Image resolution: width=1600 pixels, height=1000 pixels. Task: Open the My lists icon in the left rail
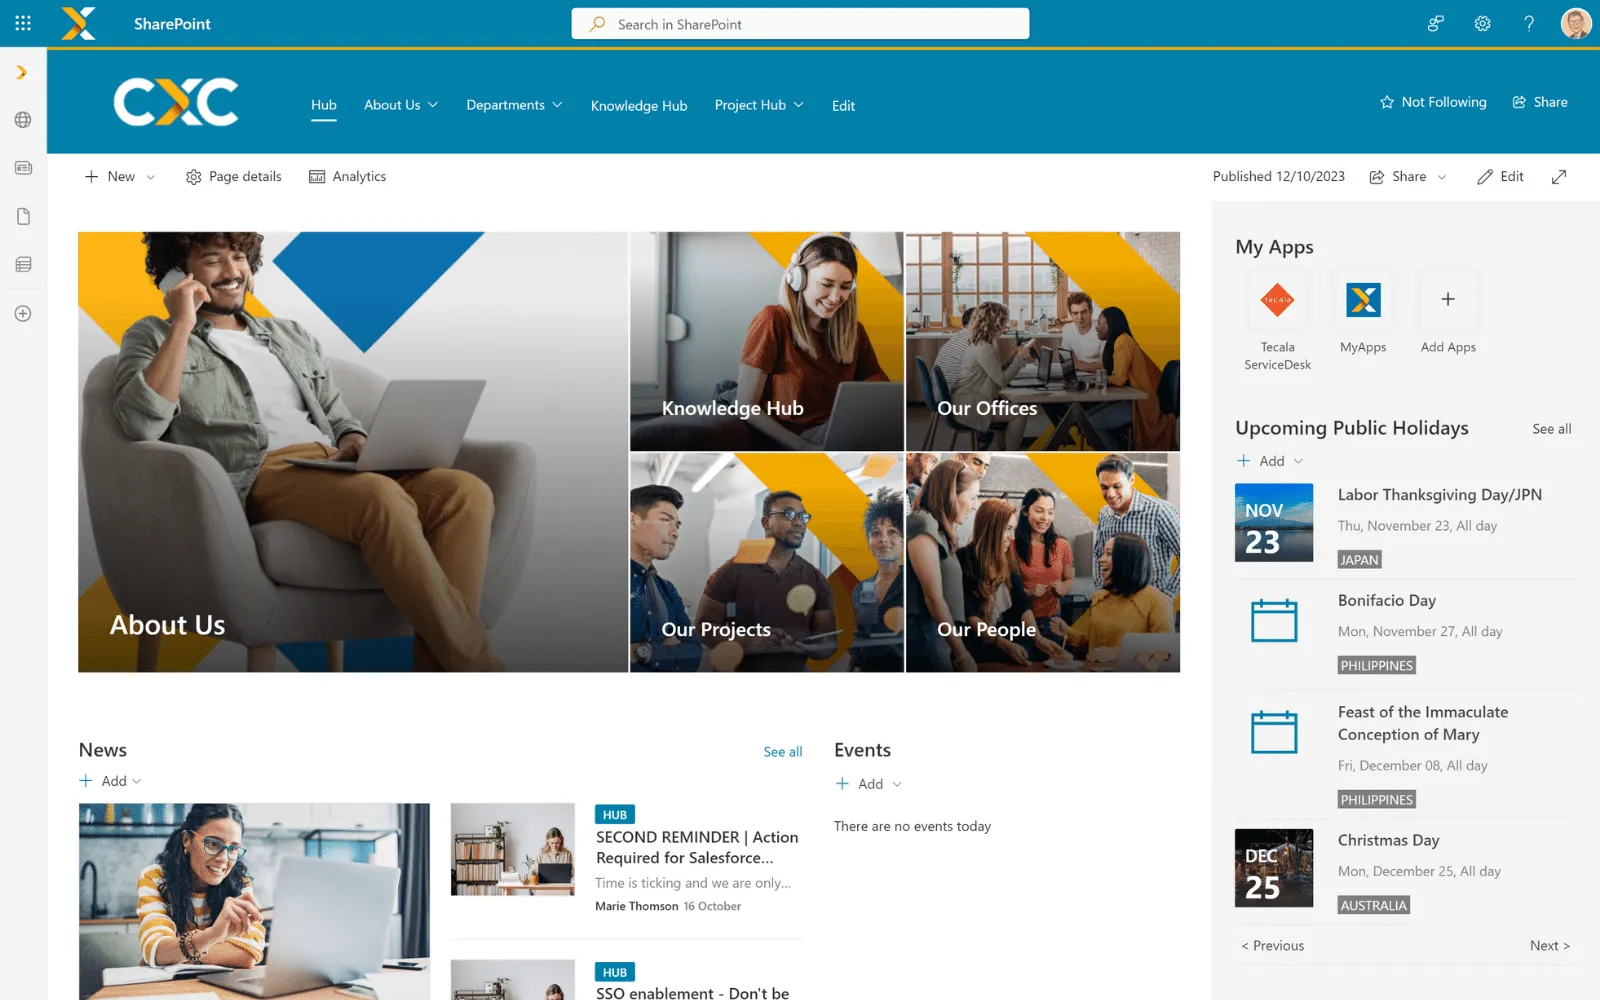[23, 264]
